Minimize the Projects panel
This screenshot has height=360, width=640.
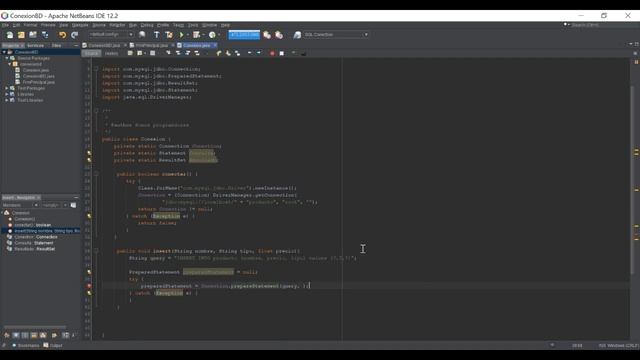[76, 46]
